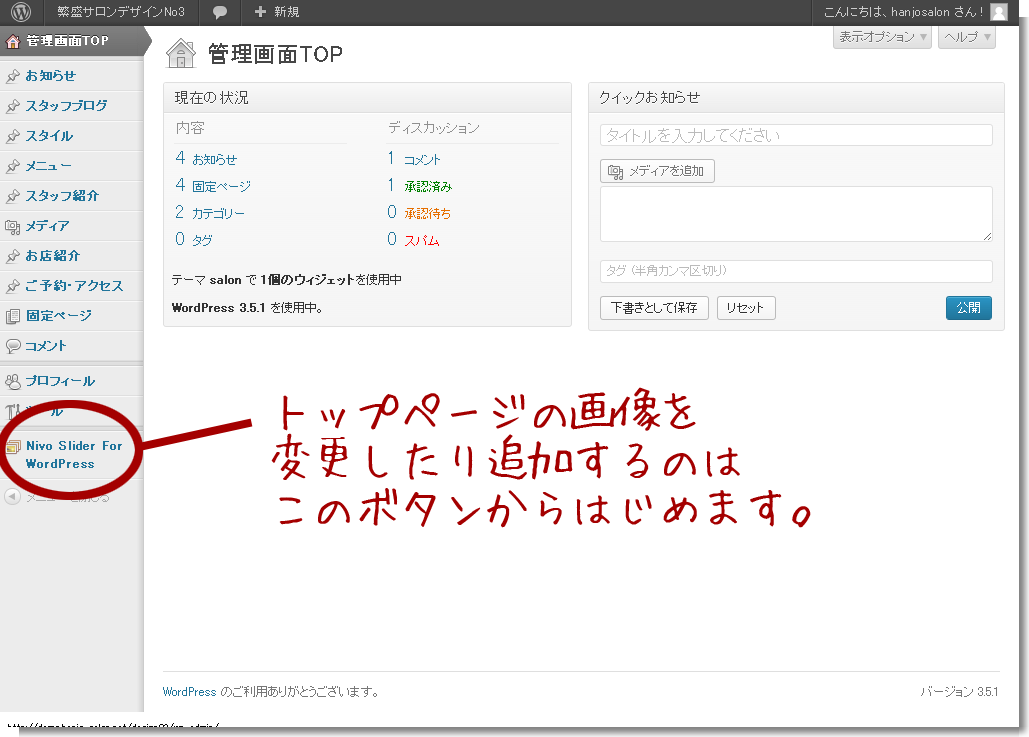
Task: Click the 公開 publish button
Action: (968, 308)
